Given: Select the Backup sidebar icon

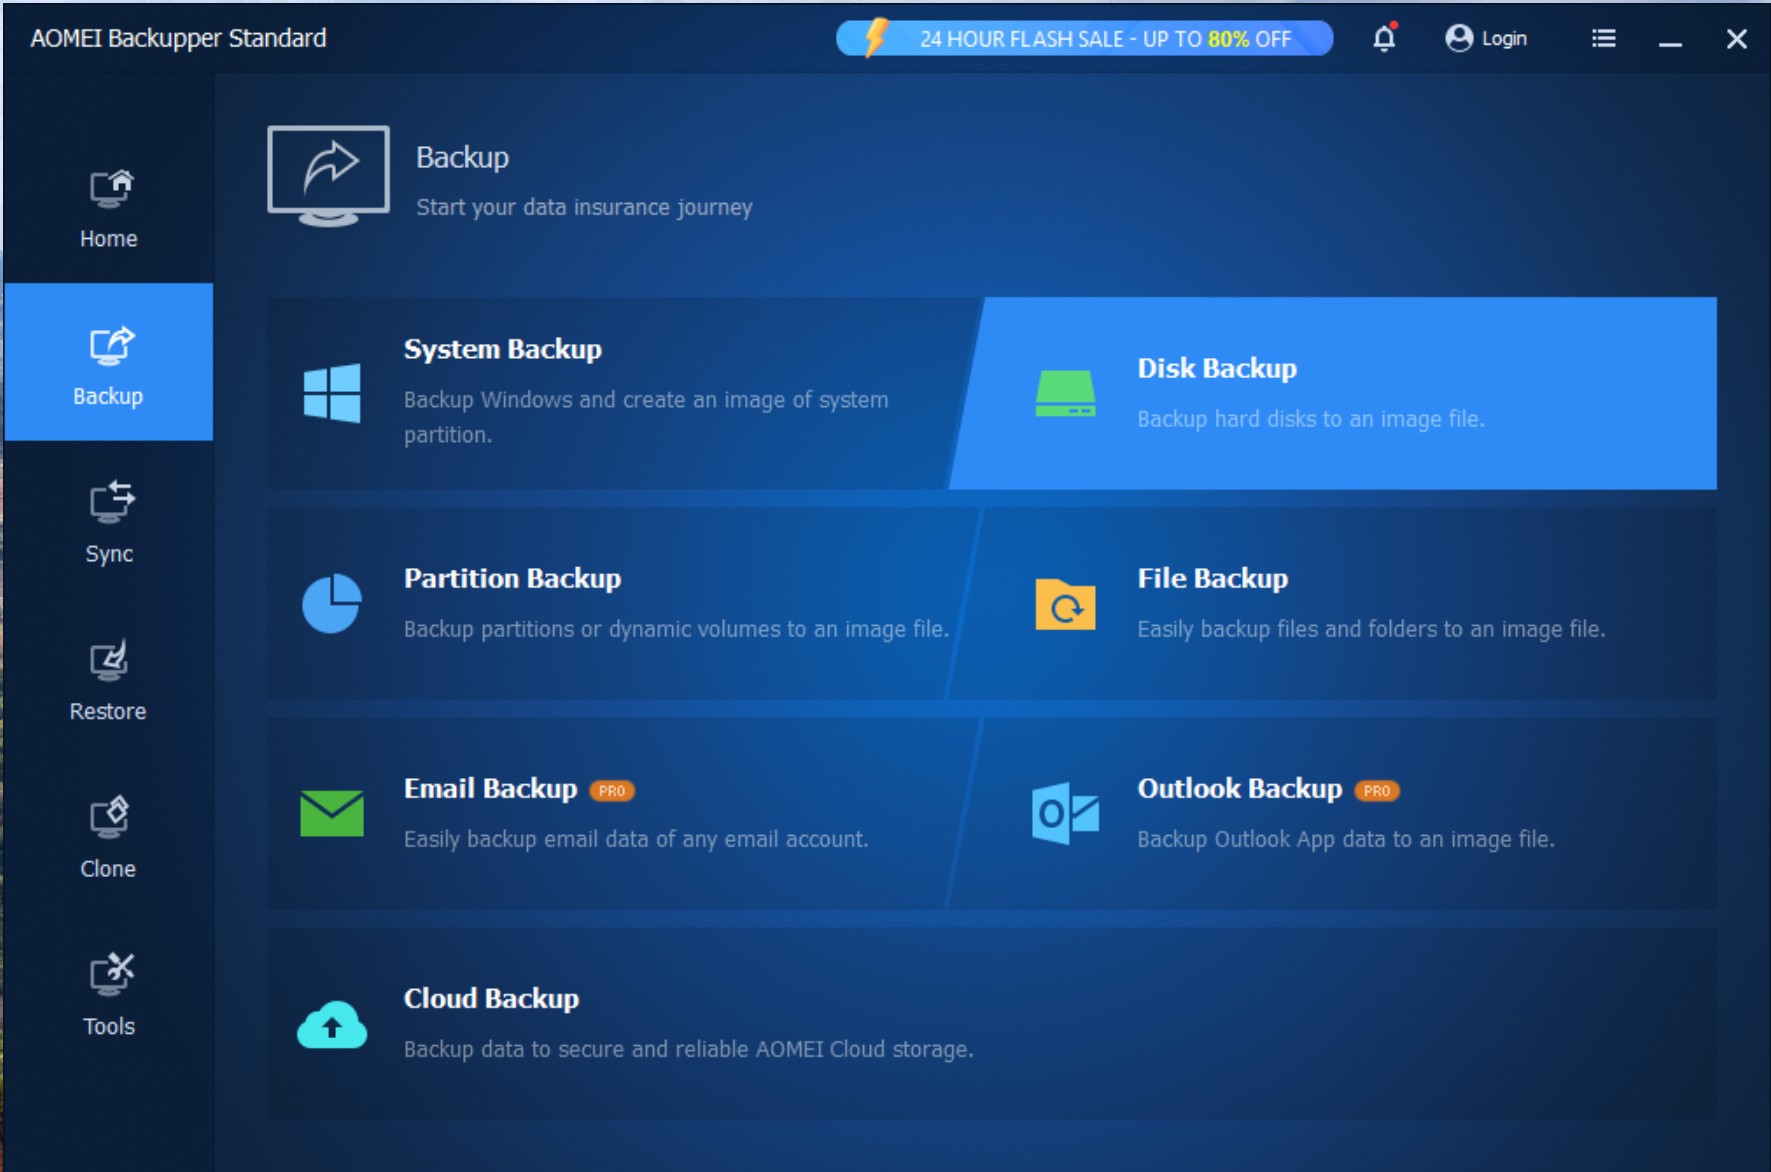Looking at the screenshot, I should pyautogui.click(x=110, y=346).
